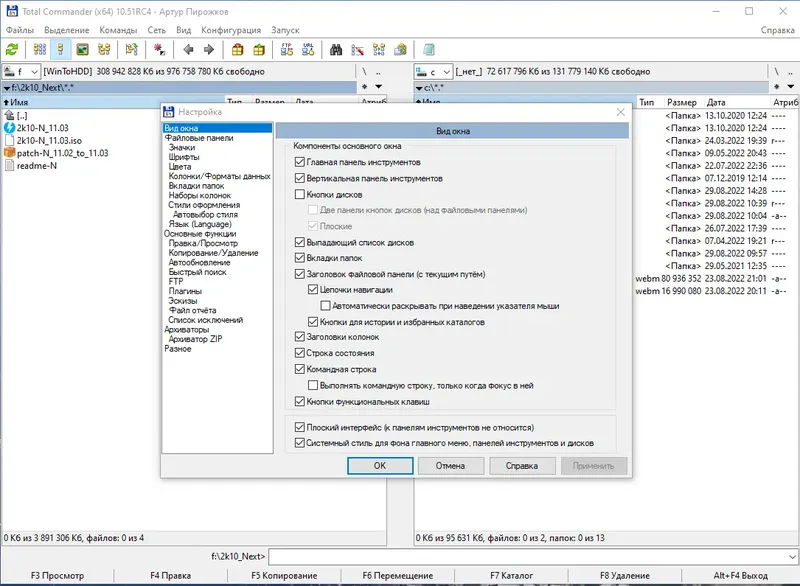The width and height of the screenshot is (800, 586).
Task: Click the F5 Копирование function button
Action: pyautogui.click(x=284, y=575)
